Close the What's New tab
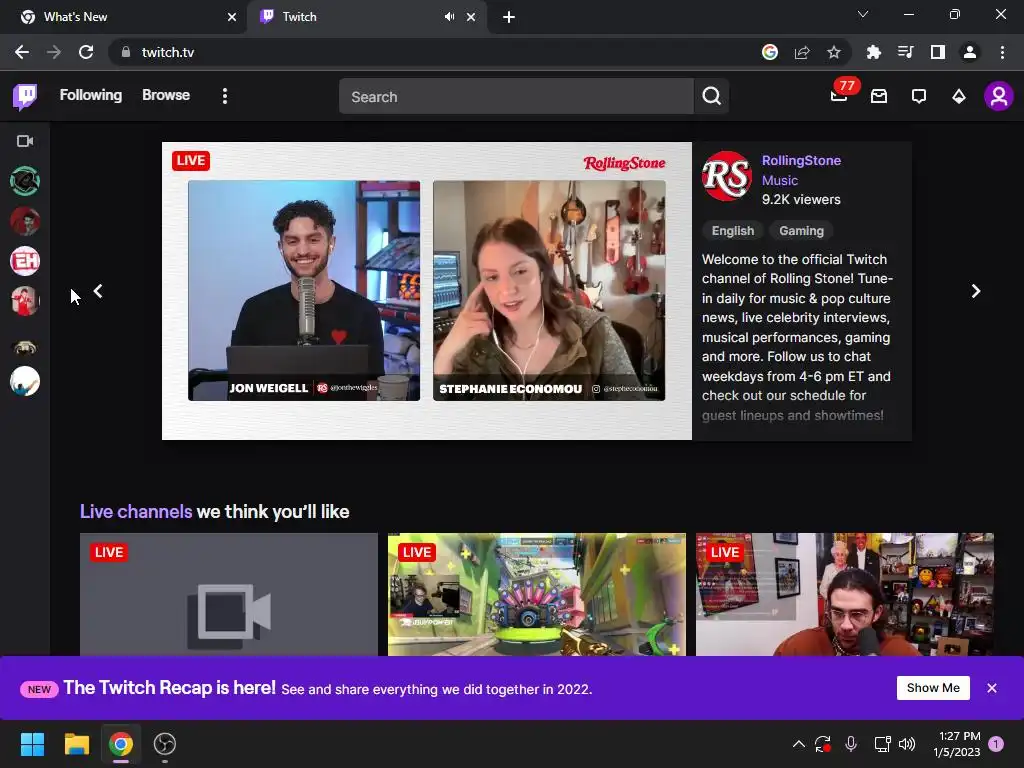Viewport: 1024px width, 768px height. coord(232,17)
